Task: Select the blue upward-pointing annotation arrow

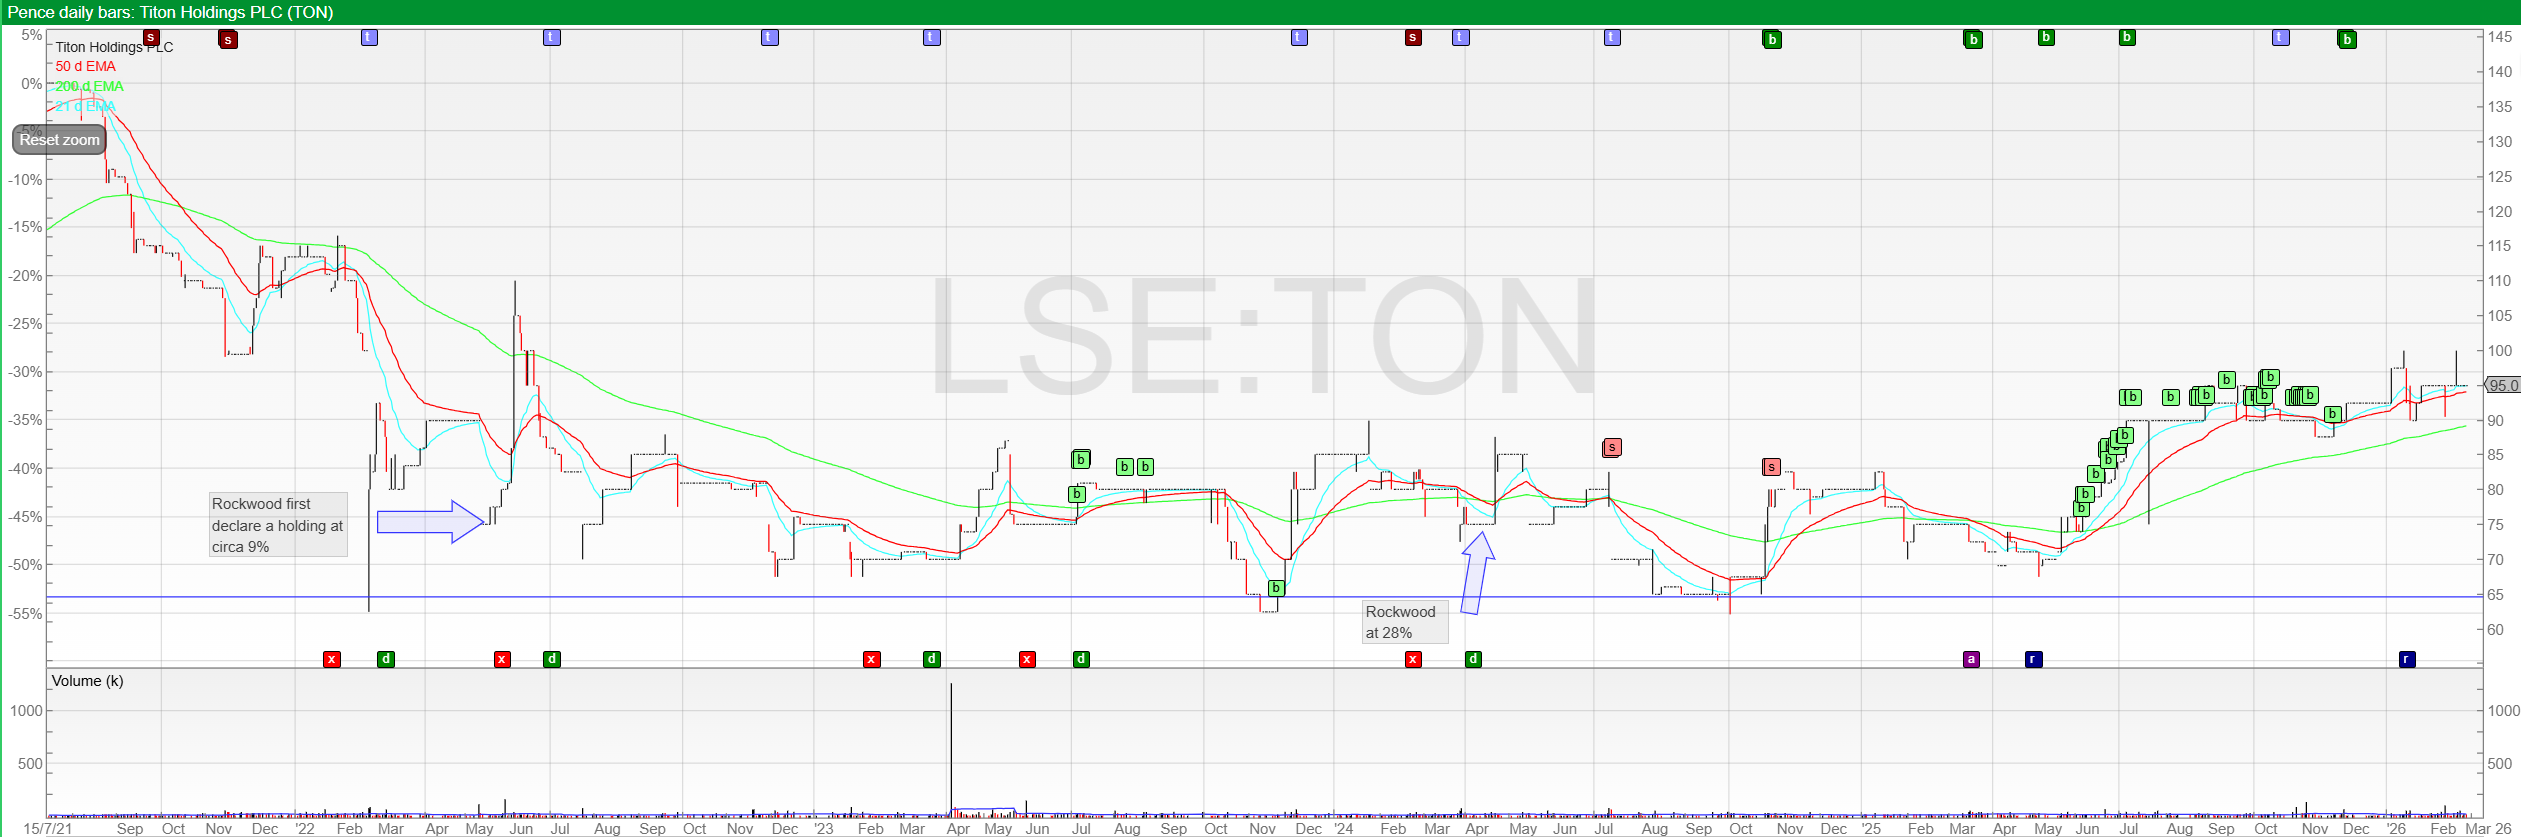Action: click(1476, 573)
